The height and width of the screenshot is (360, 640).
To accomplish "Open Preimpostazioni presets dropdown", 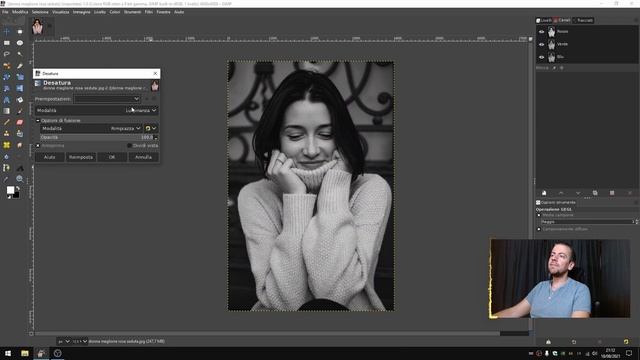I will 107,99.
